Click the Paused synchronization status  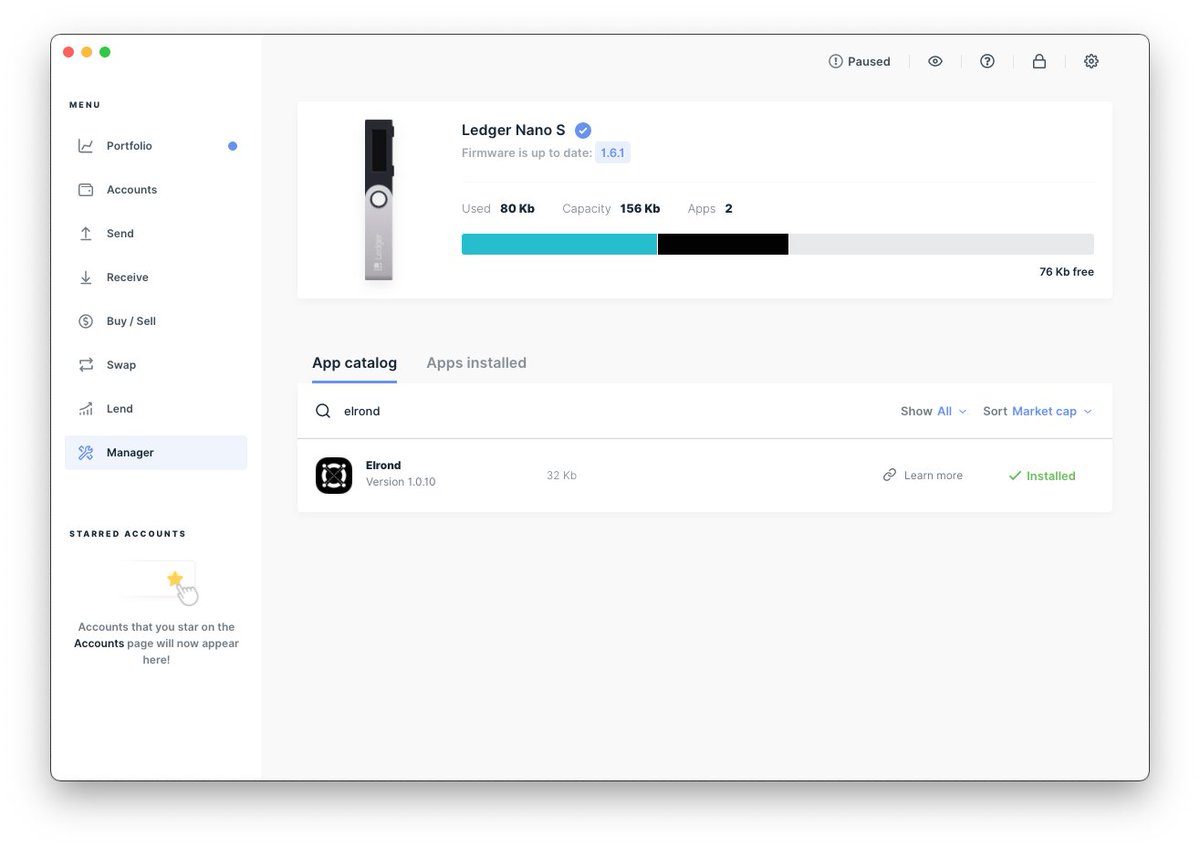(x=859, y=62)
